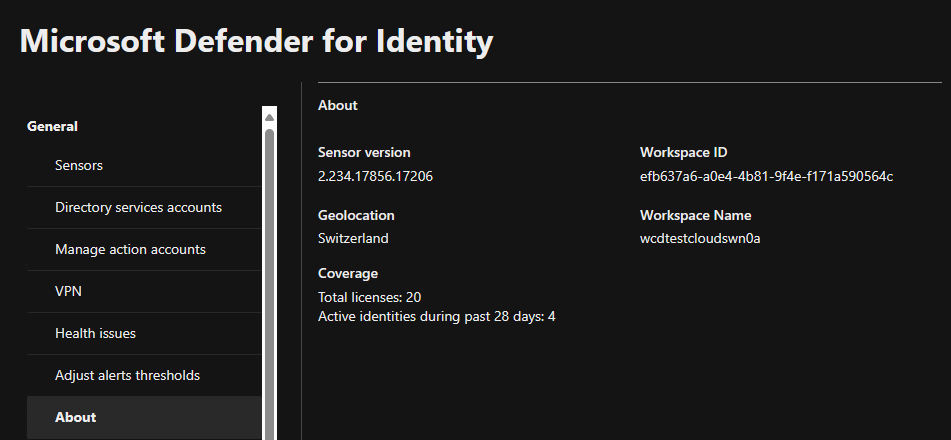Click the Workspace Name label
This screenshot has height=440, width=951.
click(x=696, y=215)
